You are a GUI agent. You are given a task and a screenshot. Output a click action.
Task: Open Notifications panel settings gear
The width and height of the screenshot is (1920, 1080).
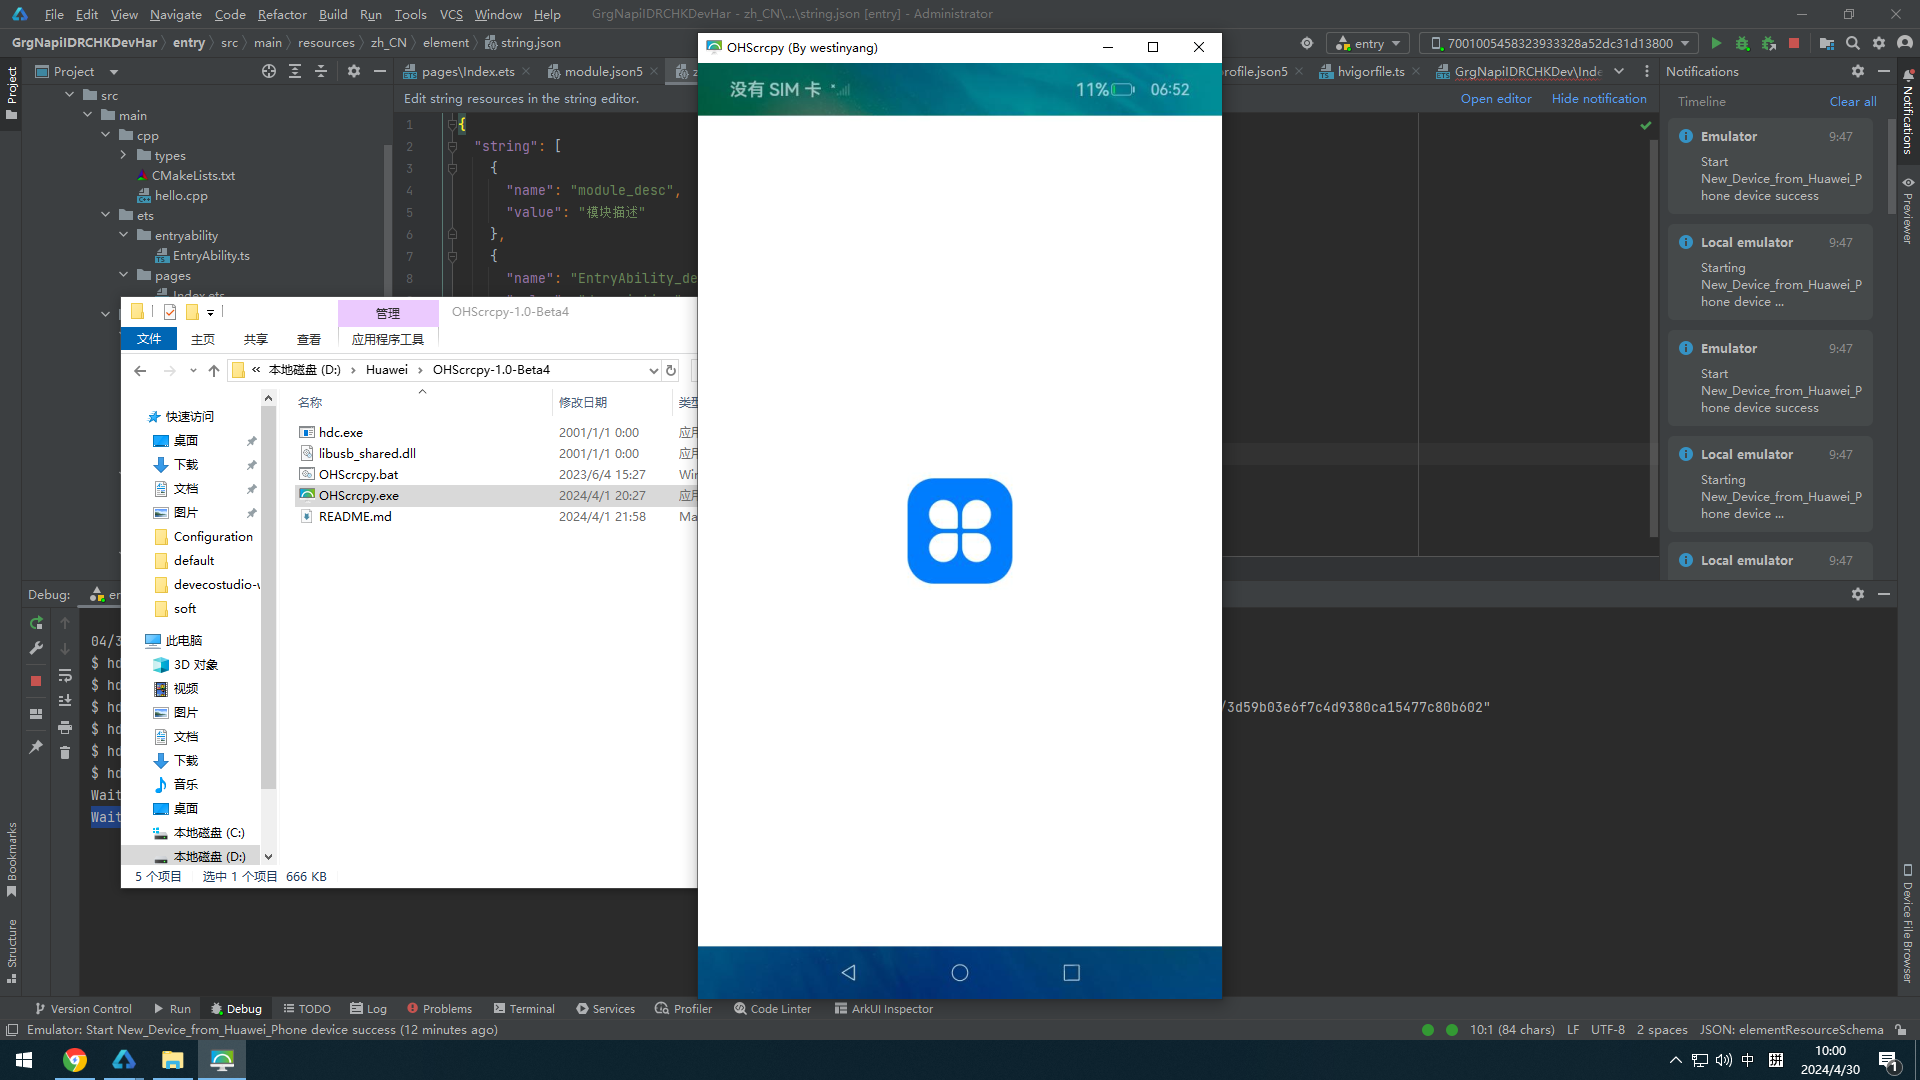tap(1858, 71)
